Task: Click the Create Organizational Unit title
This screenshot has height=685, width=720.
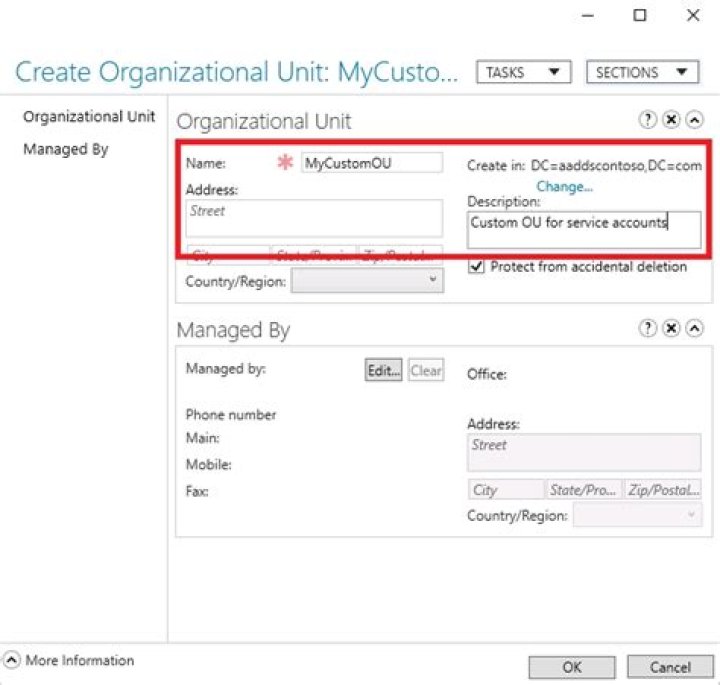Action: click(x=236, y=73)
